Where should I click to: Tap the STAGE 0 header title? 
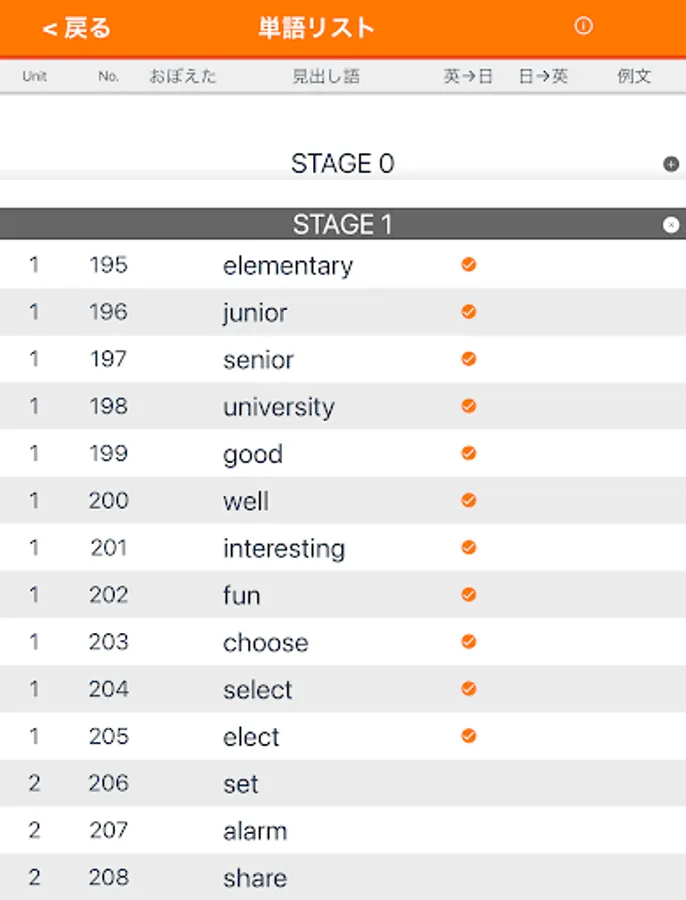click(x=342, y=164)
